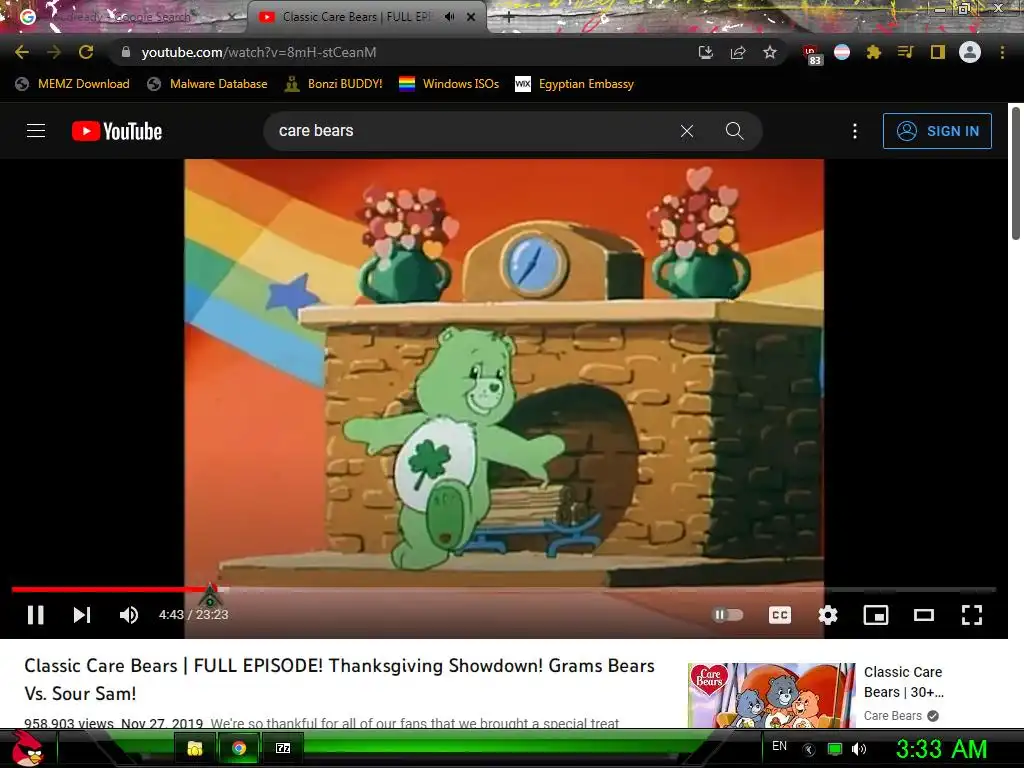Open the YouTube hamburger guide menu
The height and width of the screenshot is (768, 1024).
pos(36,131)
